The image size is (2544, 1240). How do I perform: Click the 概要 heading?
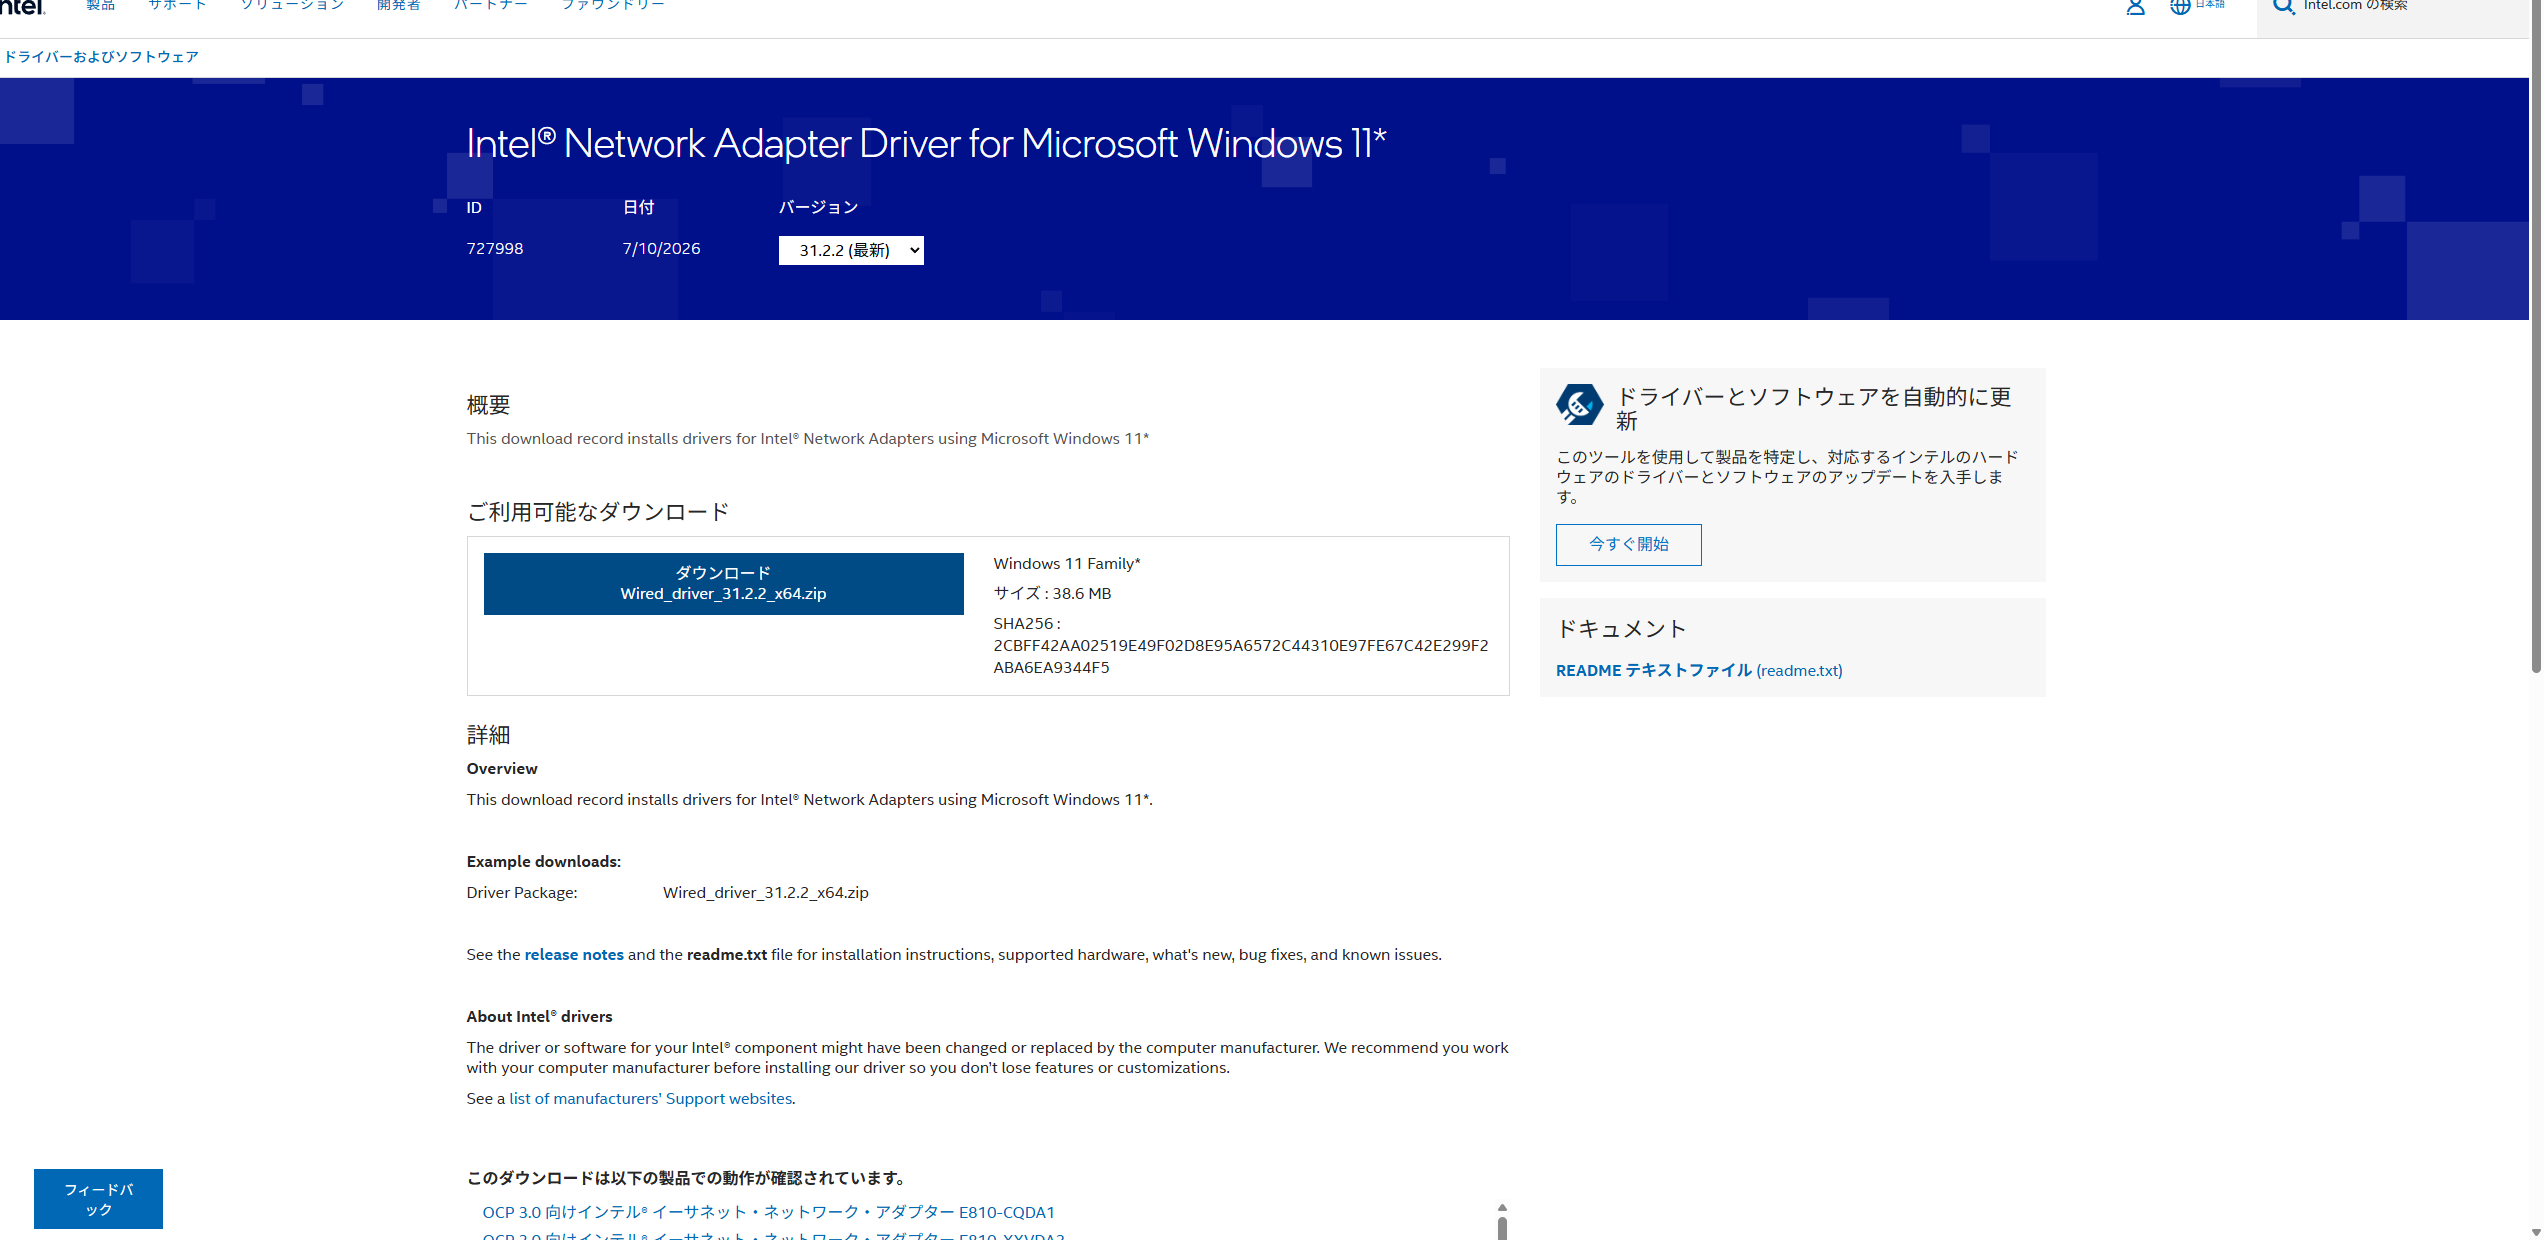(x=489, y=405)
